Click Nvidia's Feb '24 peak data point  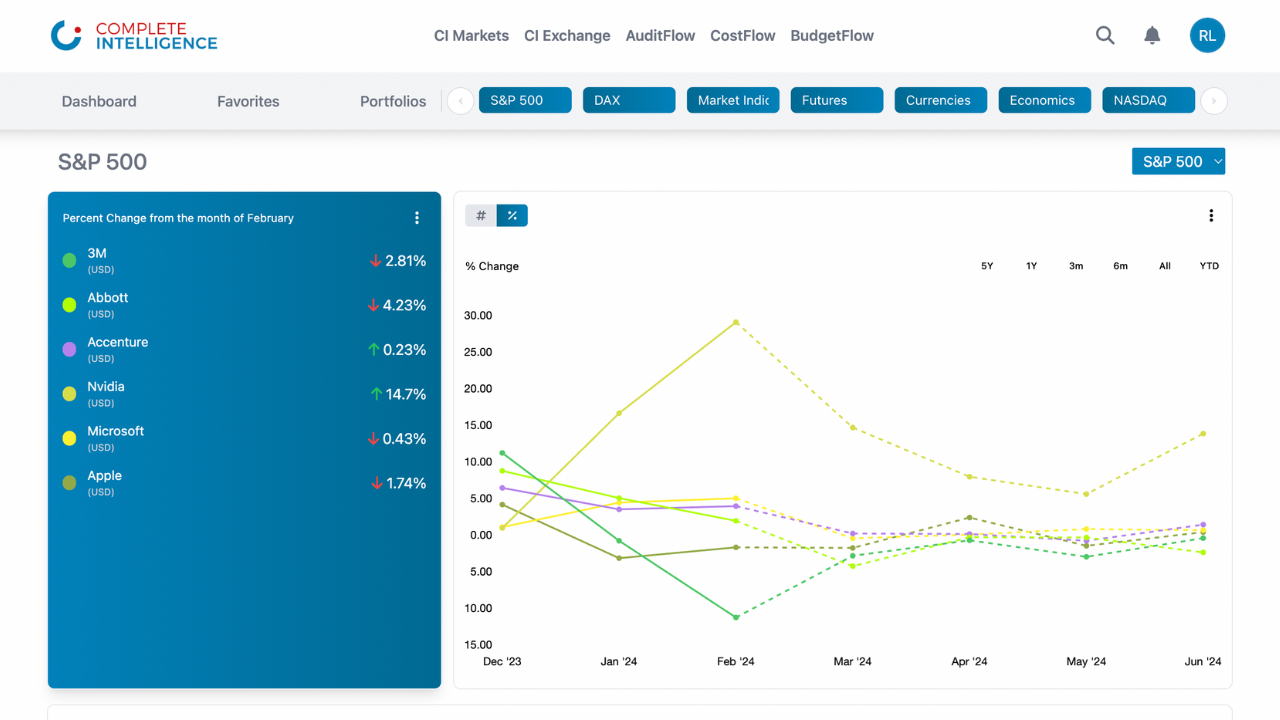pos(736,322)
